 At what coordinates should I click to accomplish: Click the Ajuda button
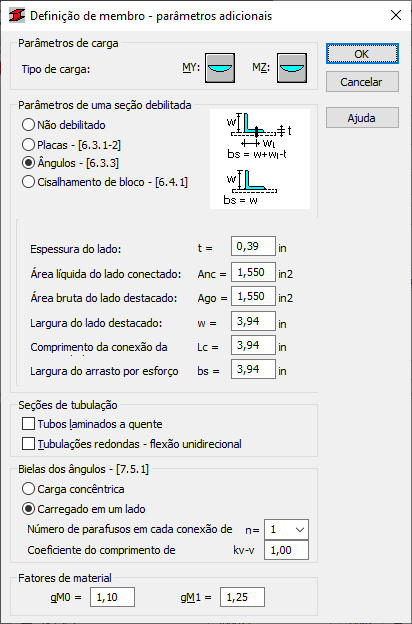point(362,118)
